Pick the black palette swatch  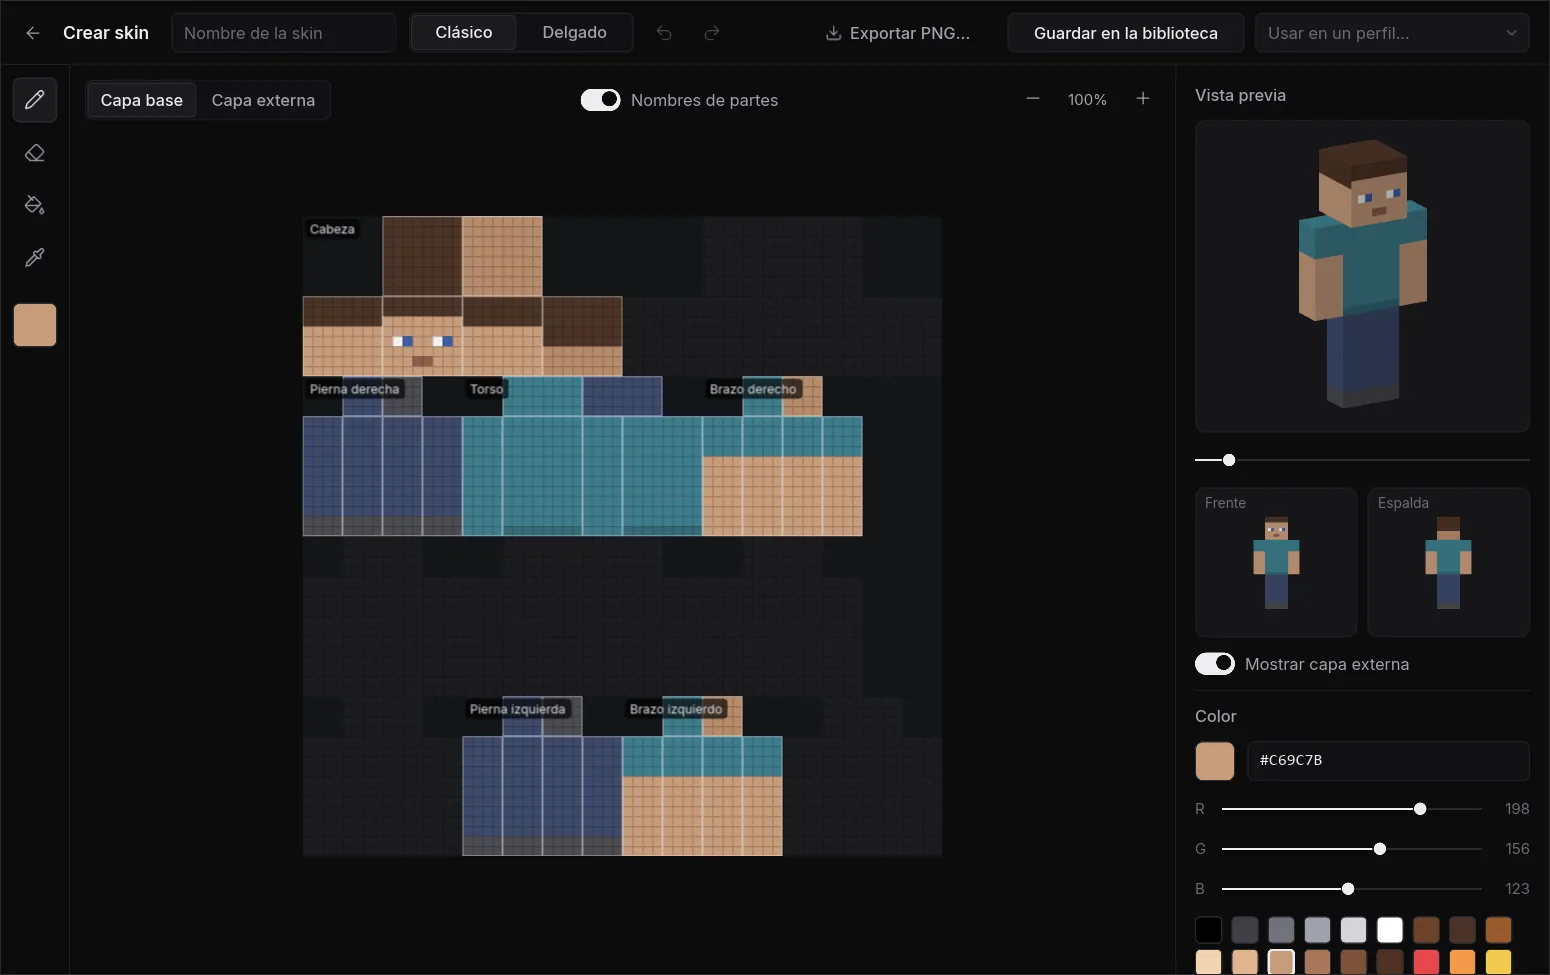coord(1209,930)
